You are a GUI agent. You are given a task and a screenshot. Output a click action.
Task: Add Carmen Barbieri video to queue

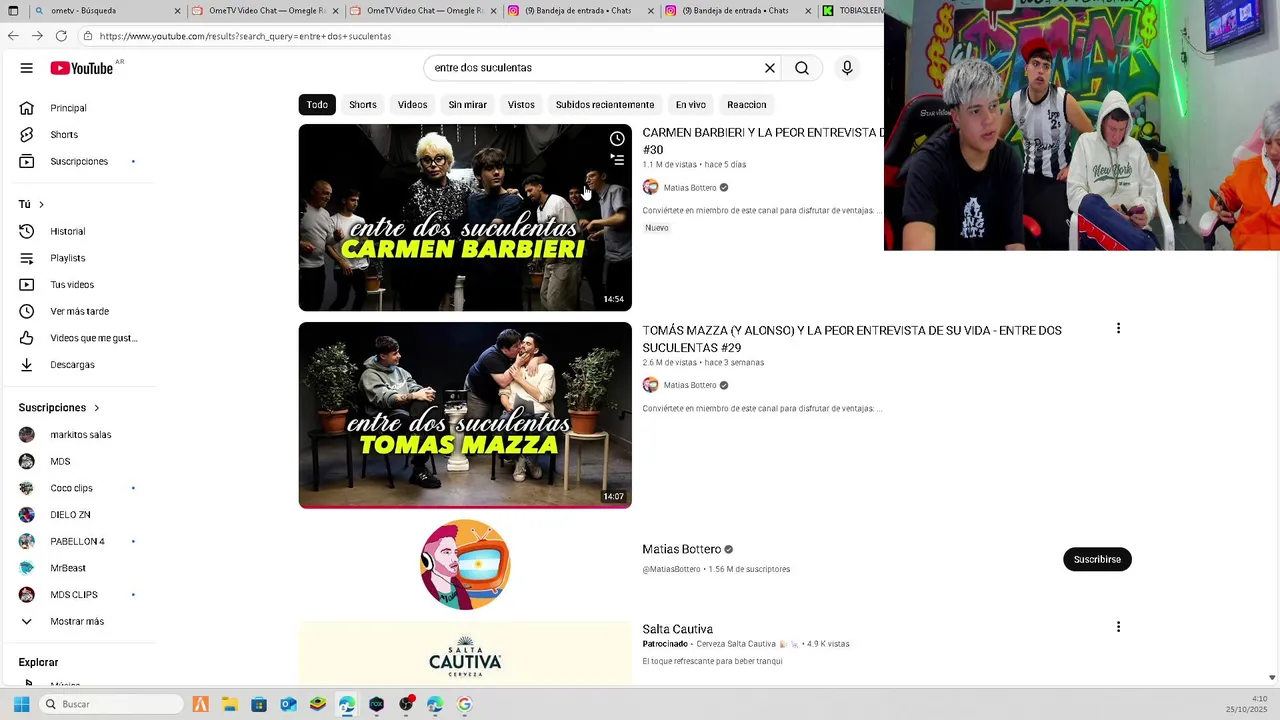(617, 160)
